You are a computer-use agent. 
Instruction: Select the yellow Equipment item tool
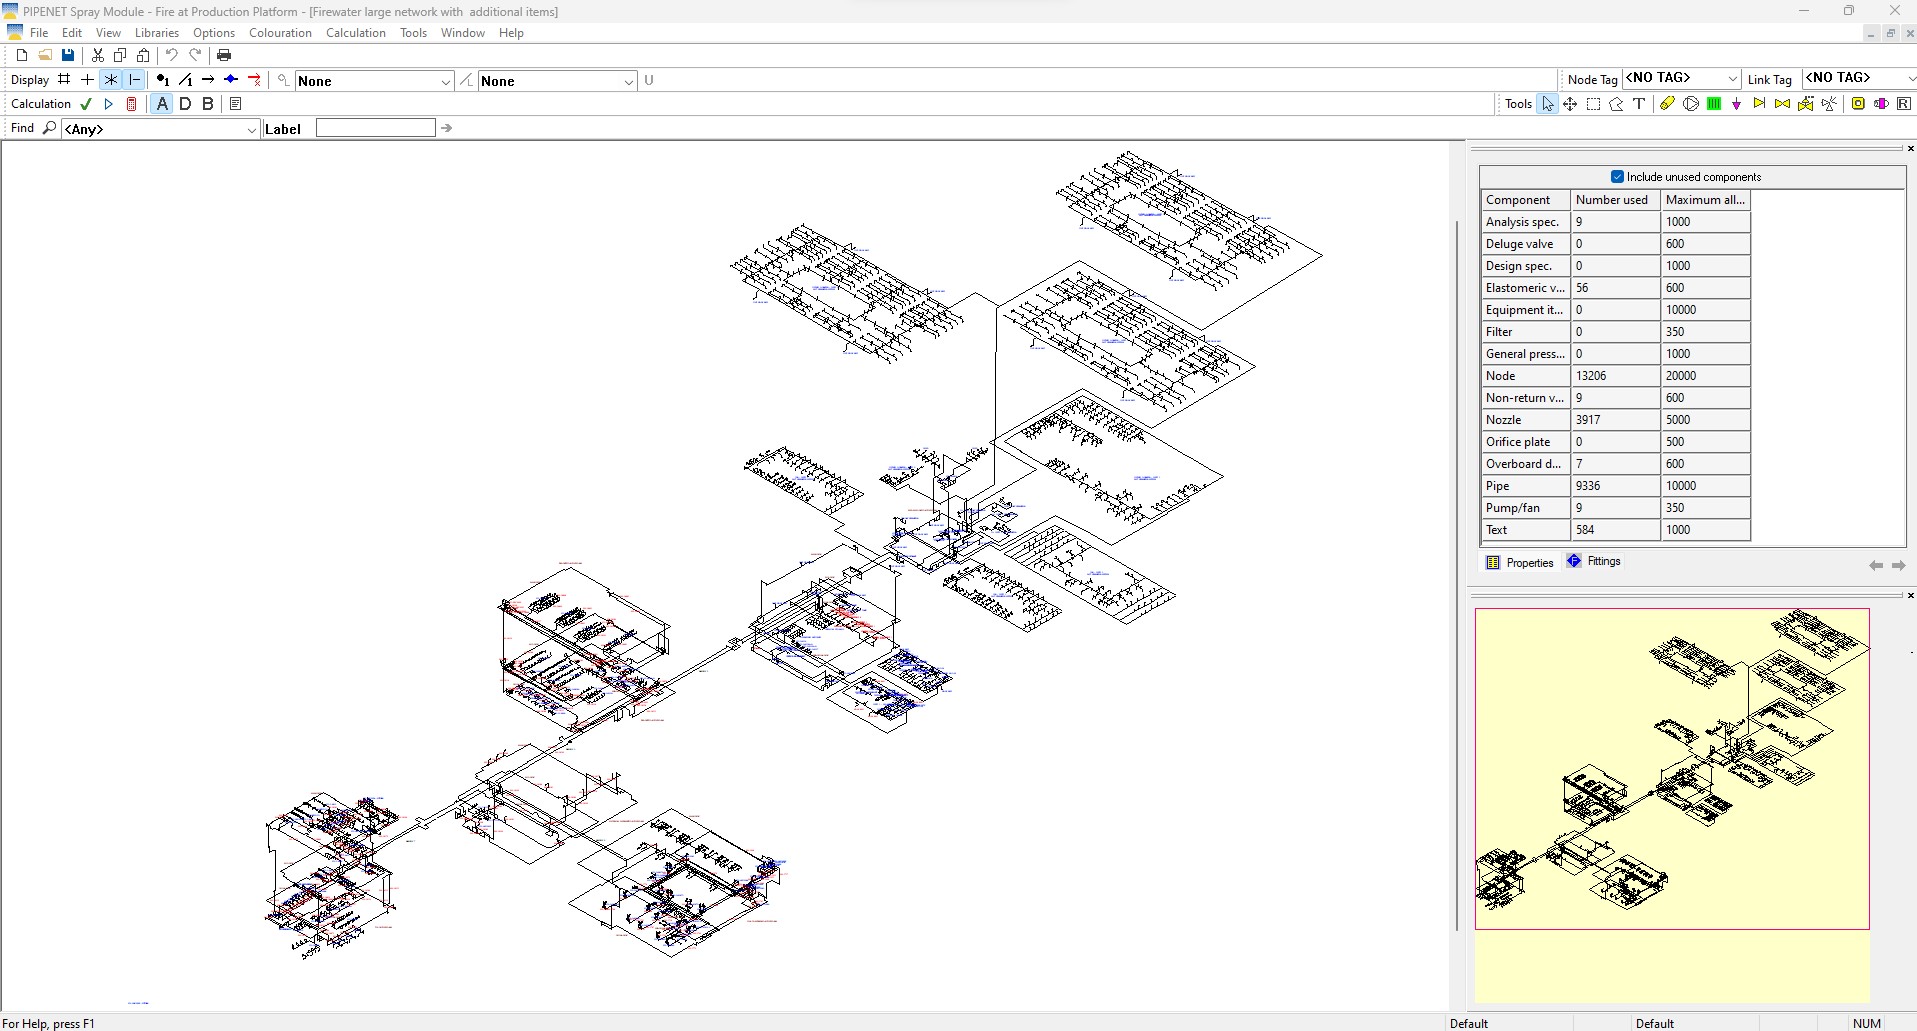(x=1858, y=104)
